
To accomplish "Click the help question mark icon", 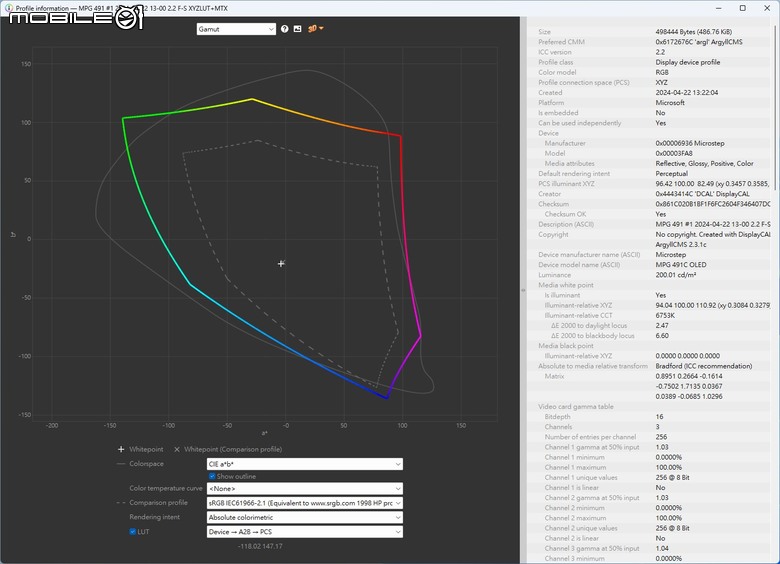I will pyautogui.click(x=285, y=29).
